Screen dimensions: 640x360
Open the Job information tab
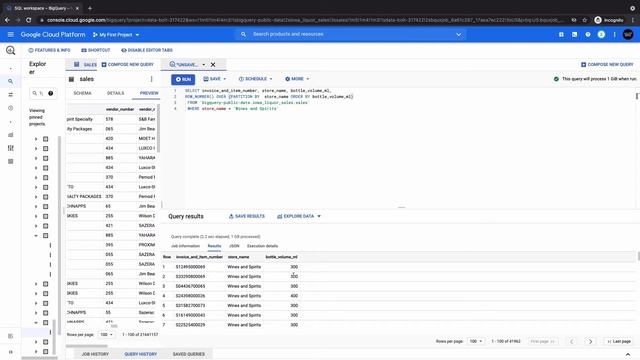185,246
